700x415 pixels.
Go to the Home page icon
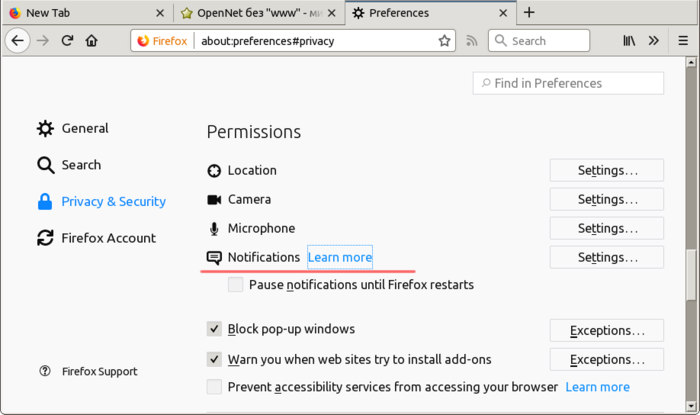click(x=92, y=41)
